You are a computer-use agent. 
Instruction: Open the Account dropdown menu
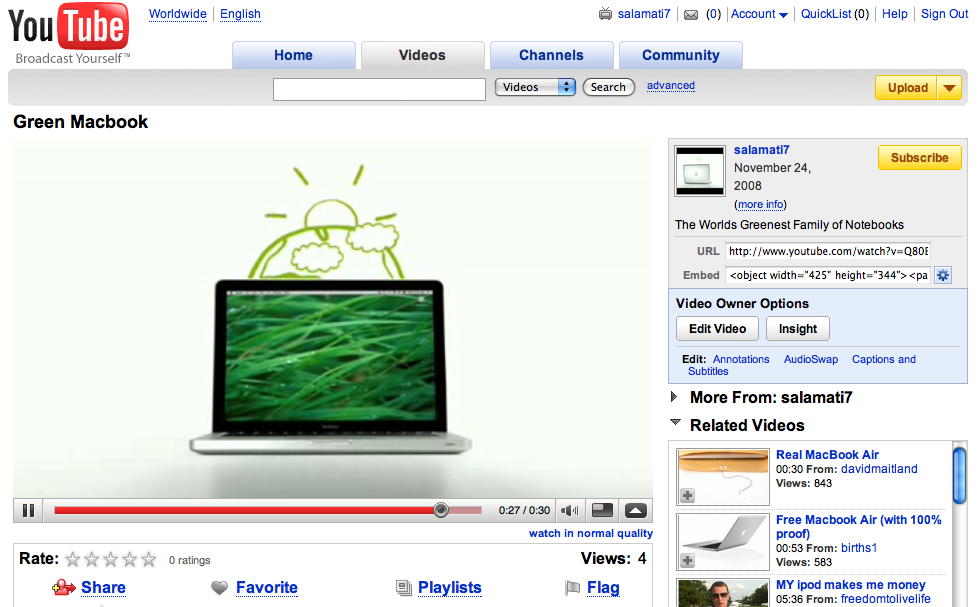759,14
